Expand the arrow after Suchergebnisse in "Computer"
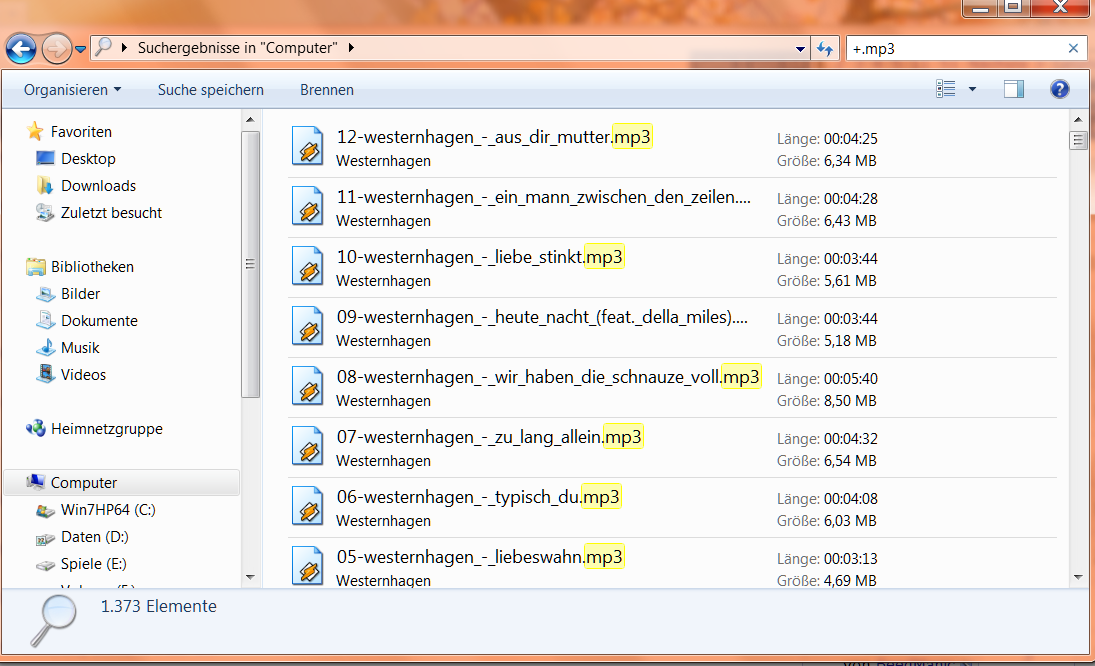This screenshot has height=666, width=1095. [351, 47]
